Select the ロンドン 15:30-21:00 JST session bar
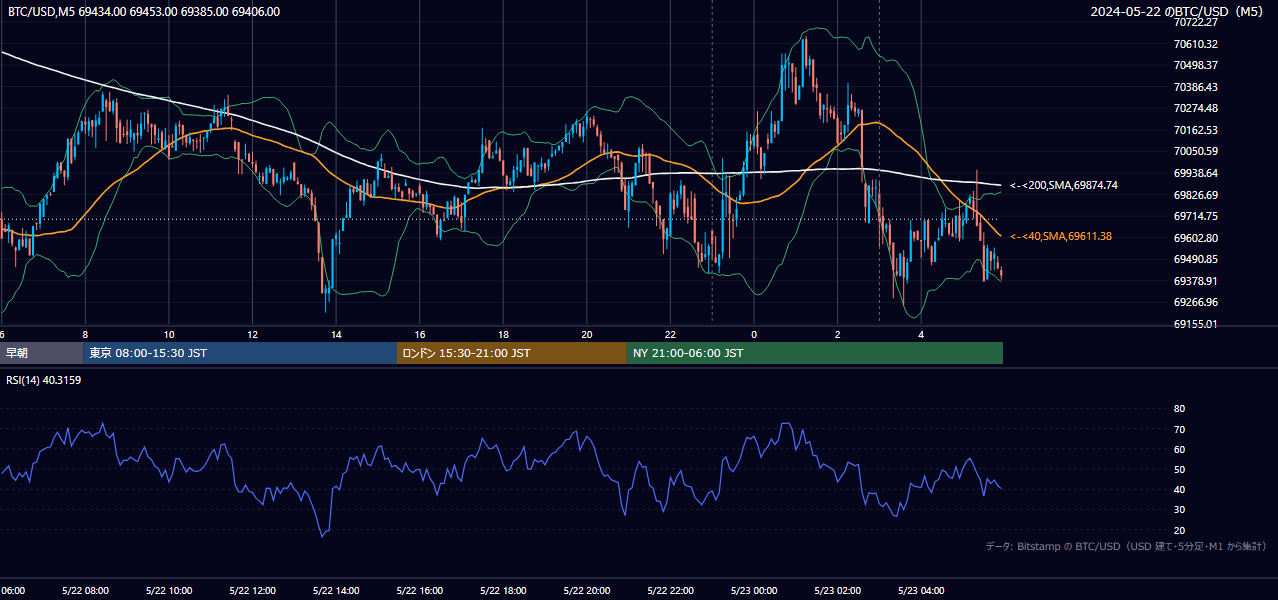1278x600 pixels. point(512,353)
